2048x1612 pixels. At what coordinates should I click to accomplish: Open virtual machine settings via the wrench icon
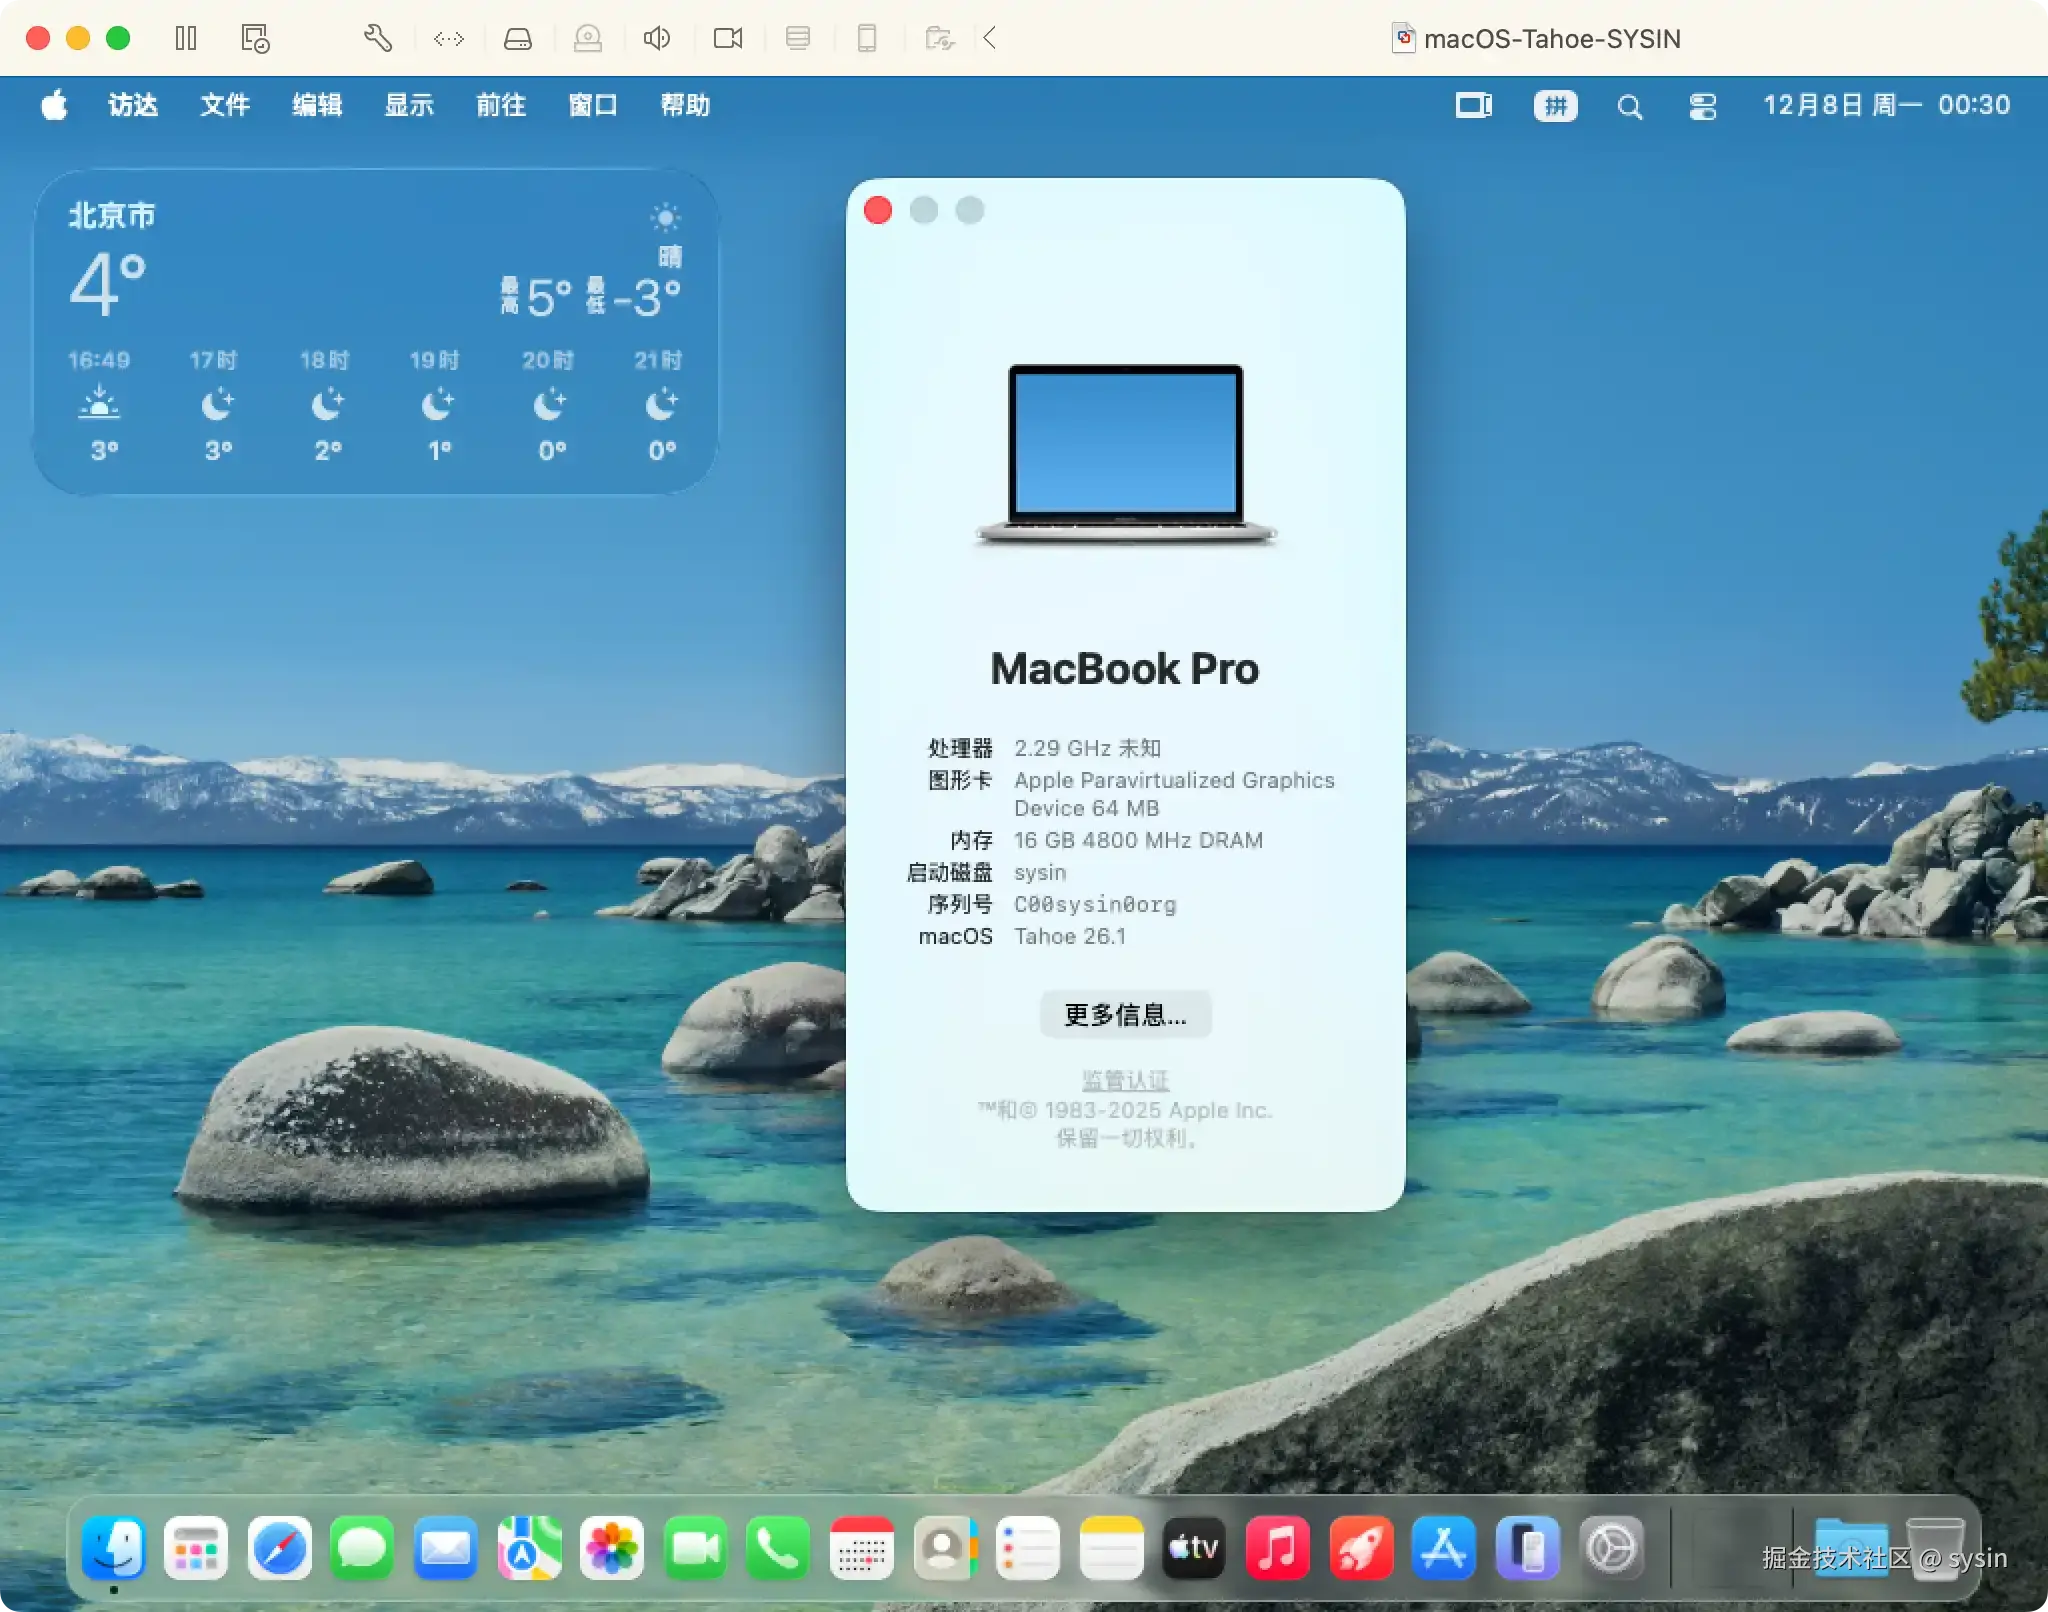tap(378, 38)
